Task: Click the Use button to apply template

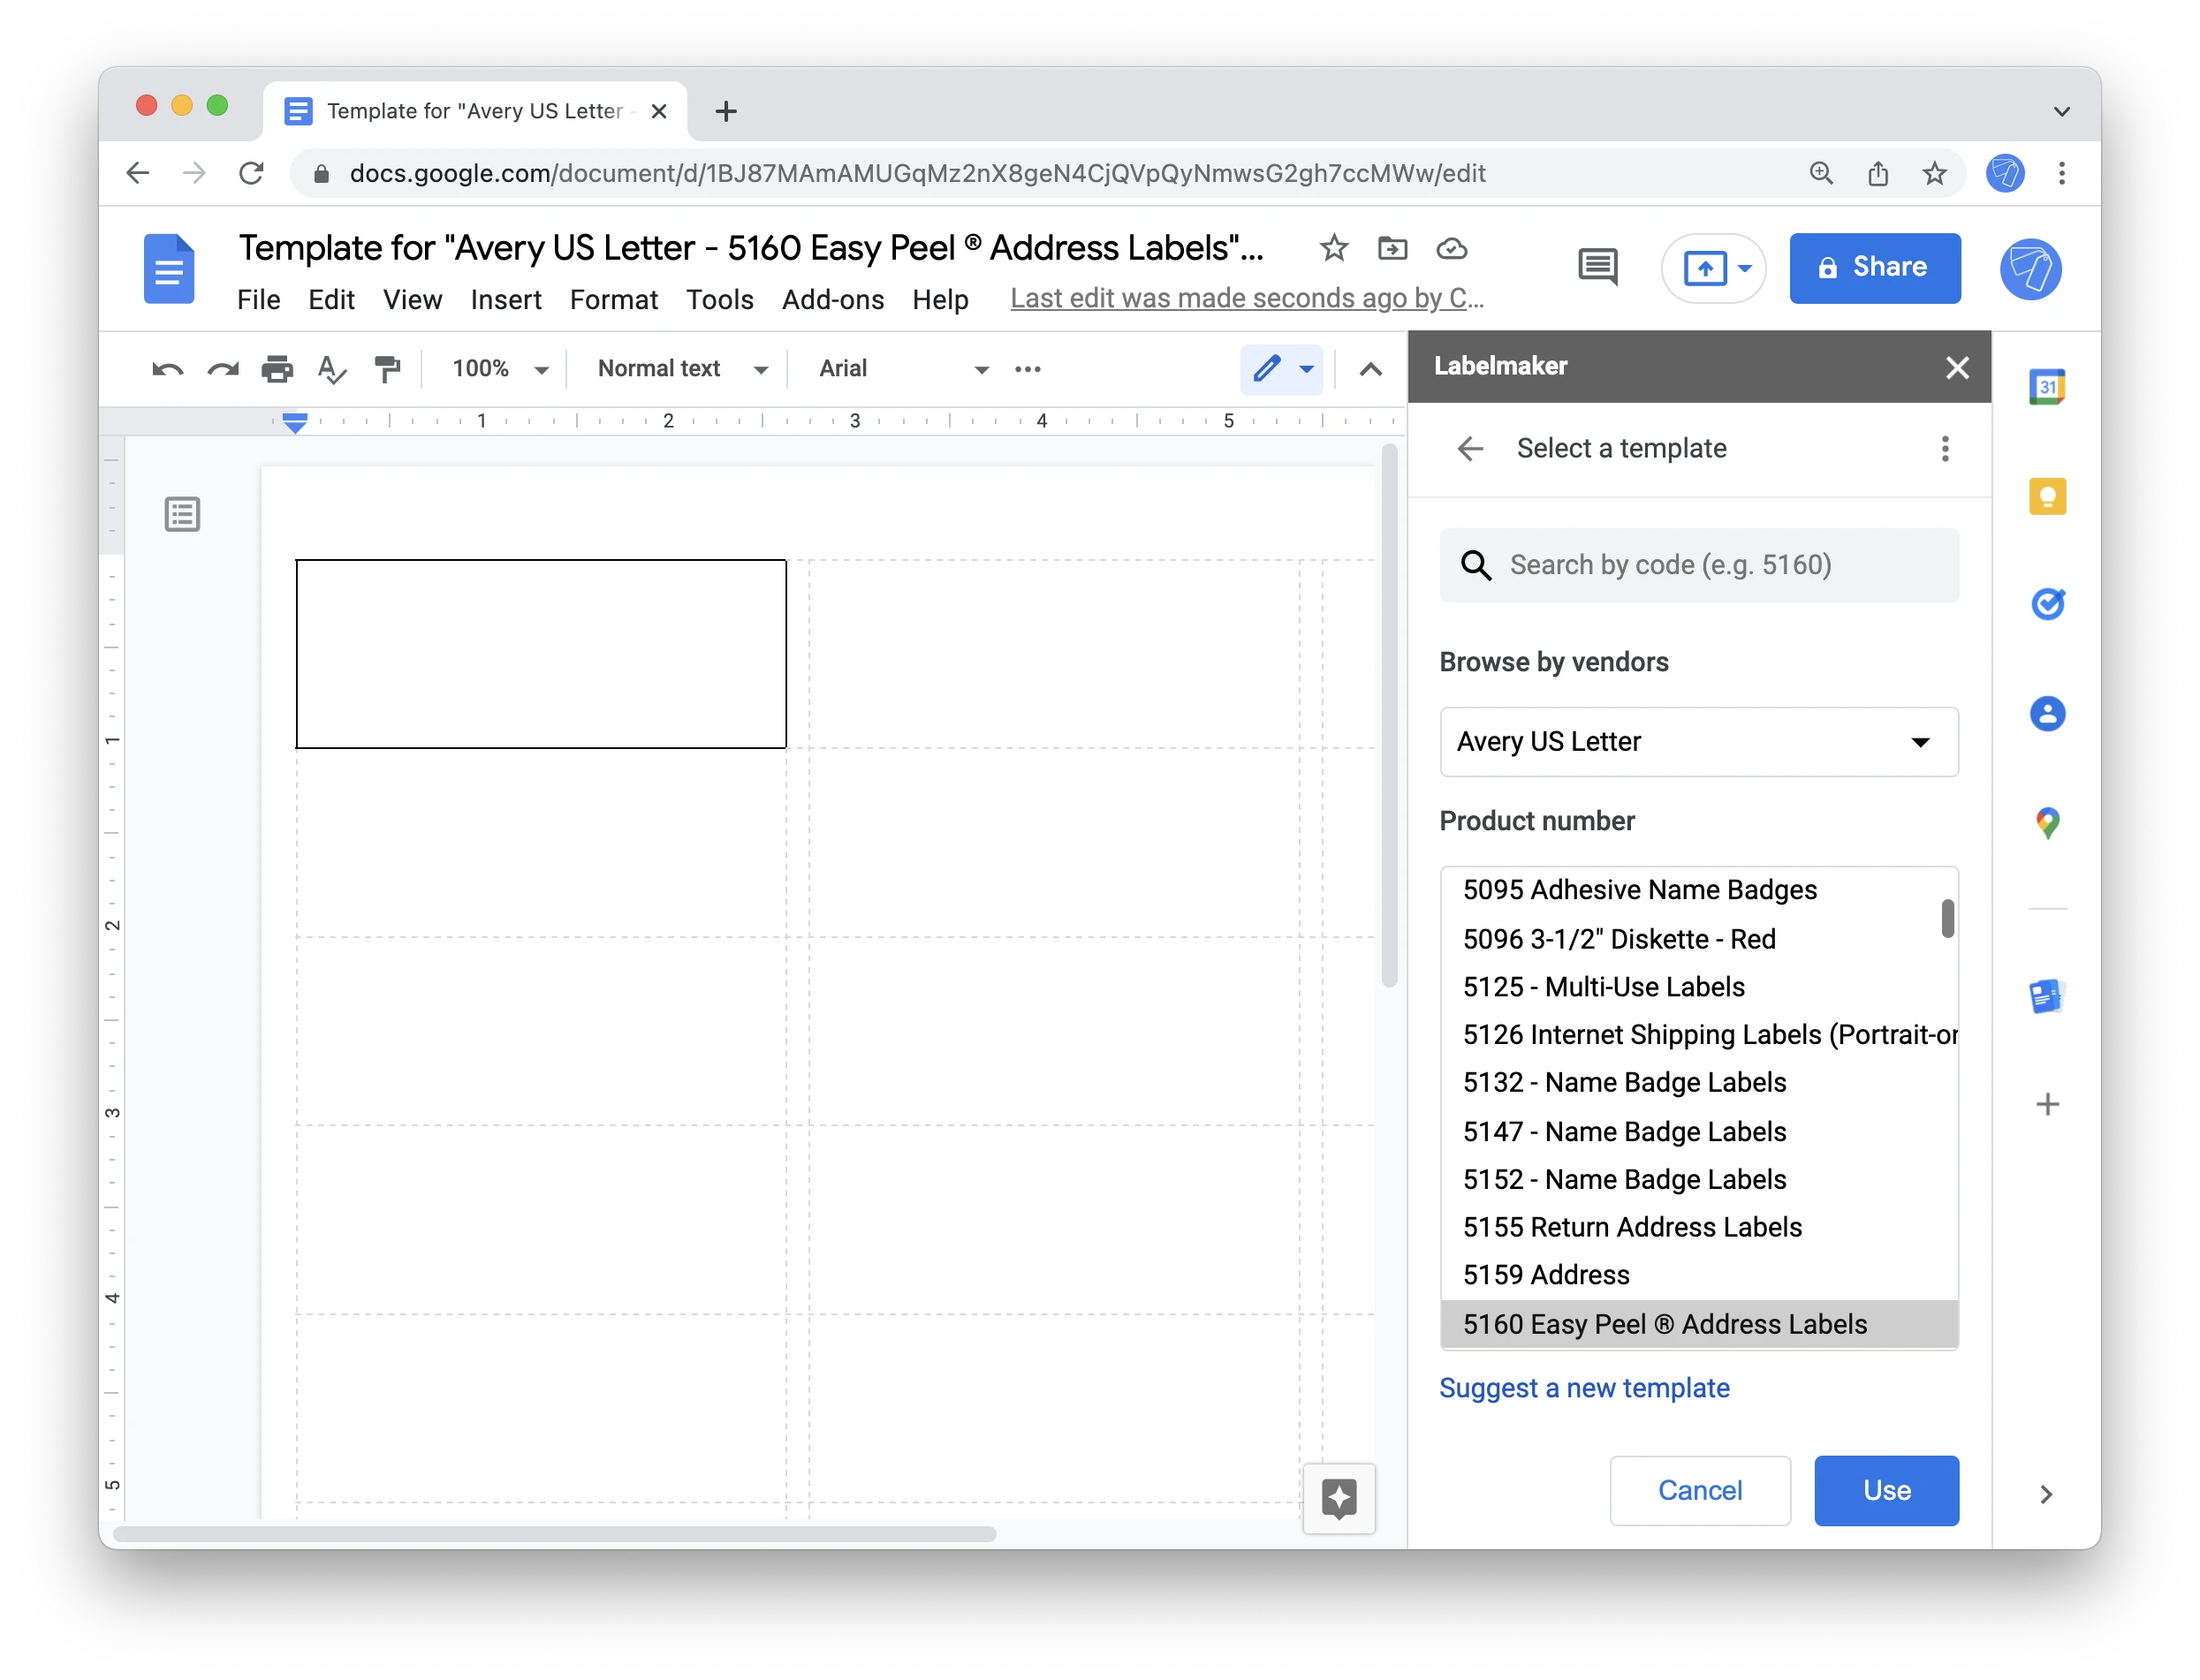Action: (x=1885, y=1489)
